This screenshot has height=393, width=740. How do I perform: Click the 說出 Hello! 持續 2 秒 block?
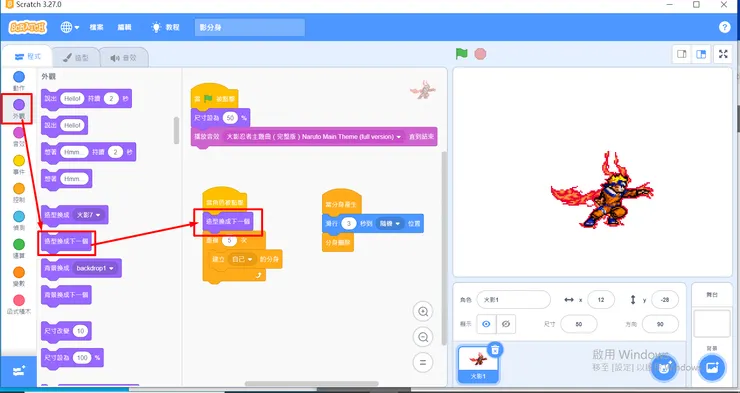(86, 99)
